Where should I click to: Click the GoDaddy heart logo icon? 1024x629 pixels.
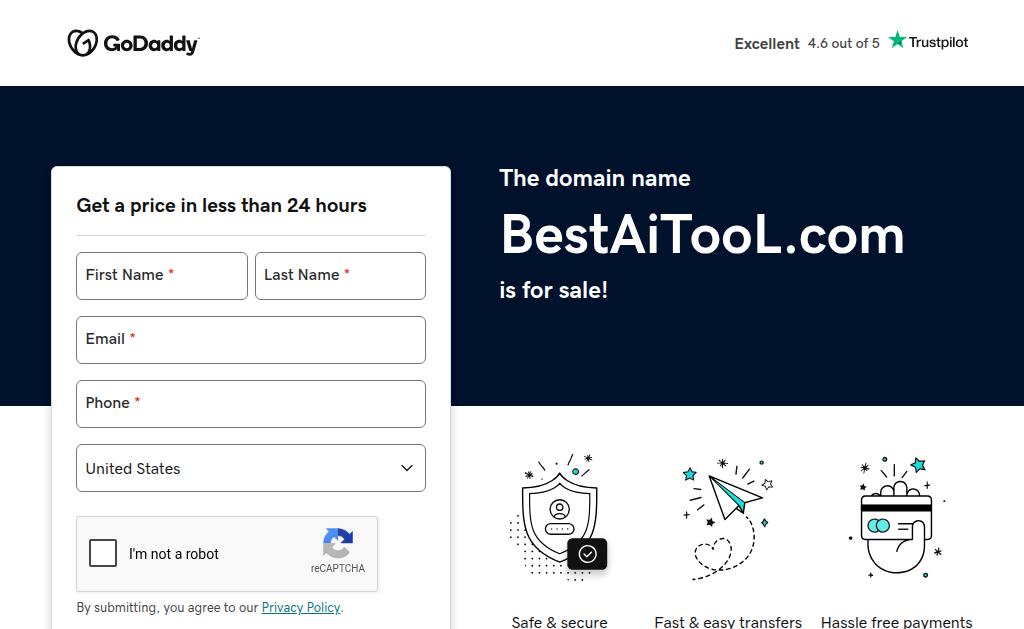point(83,43)
